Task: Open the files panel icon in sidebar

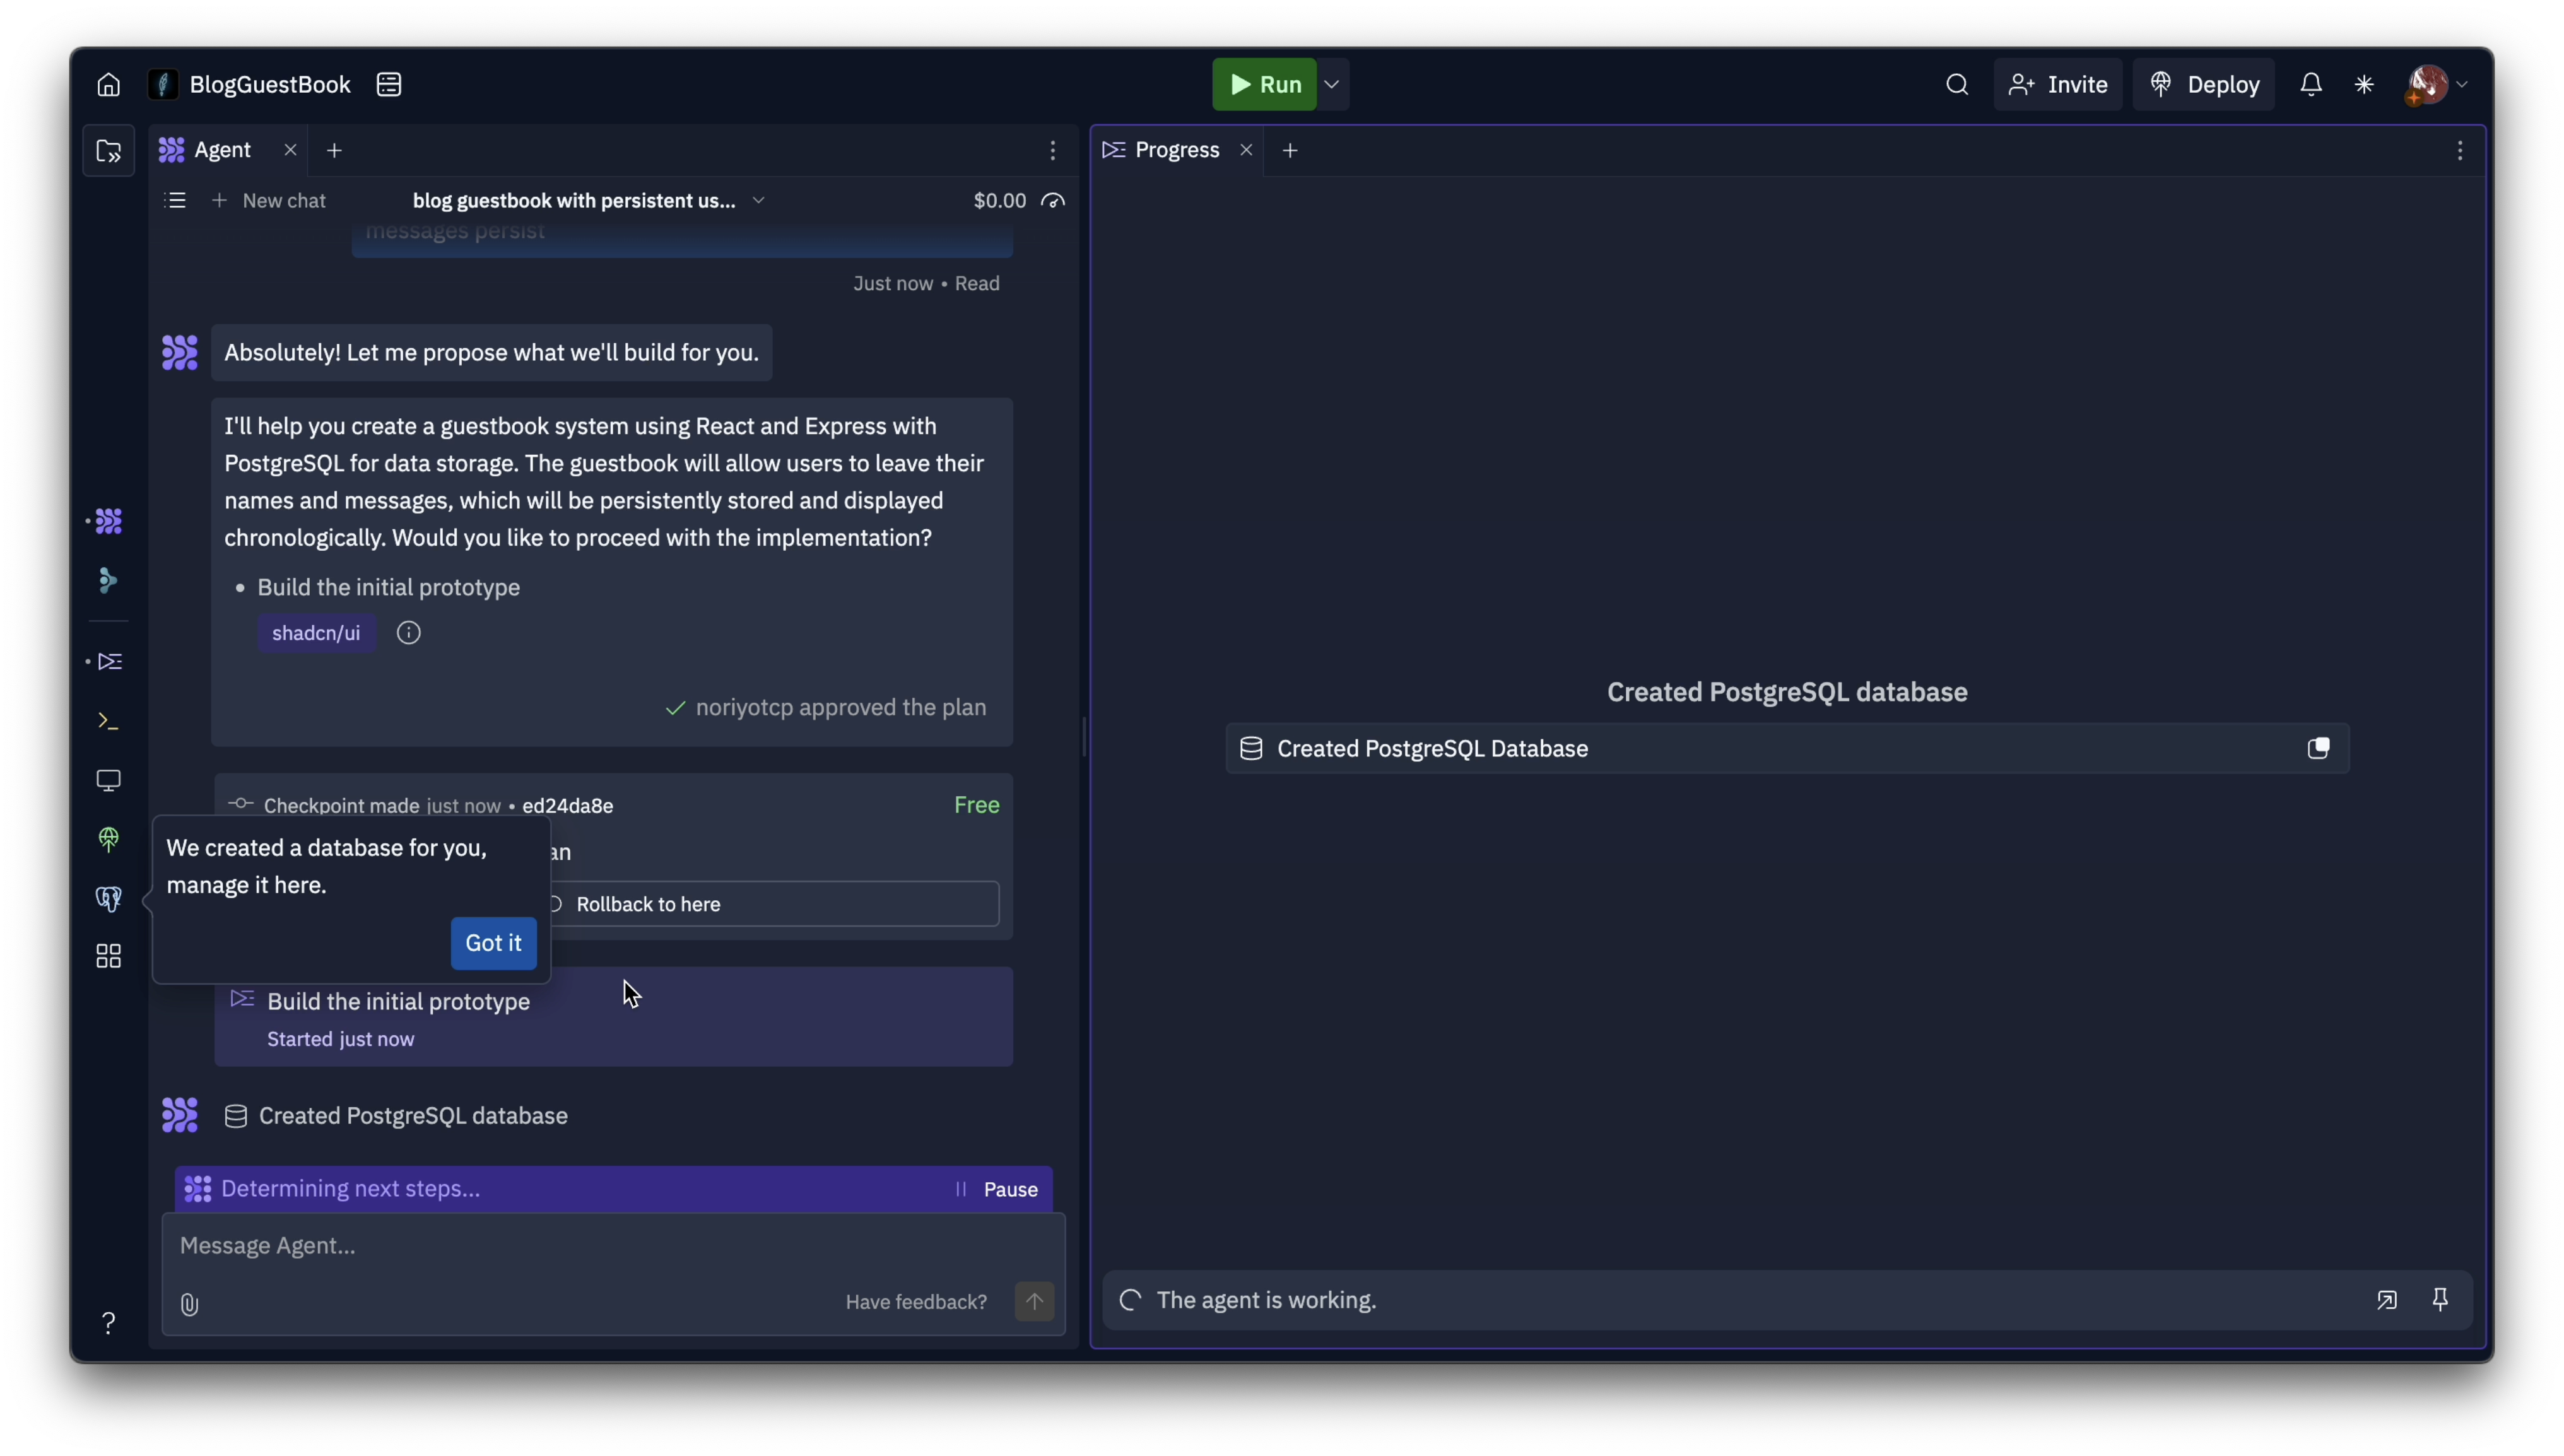Action: tap(108, 151)
